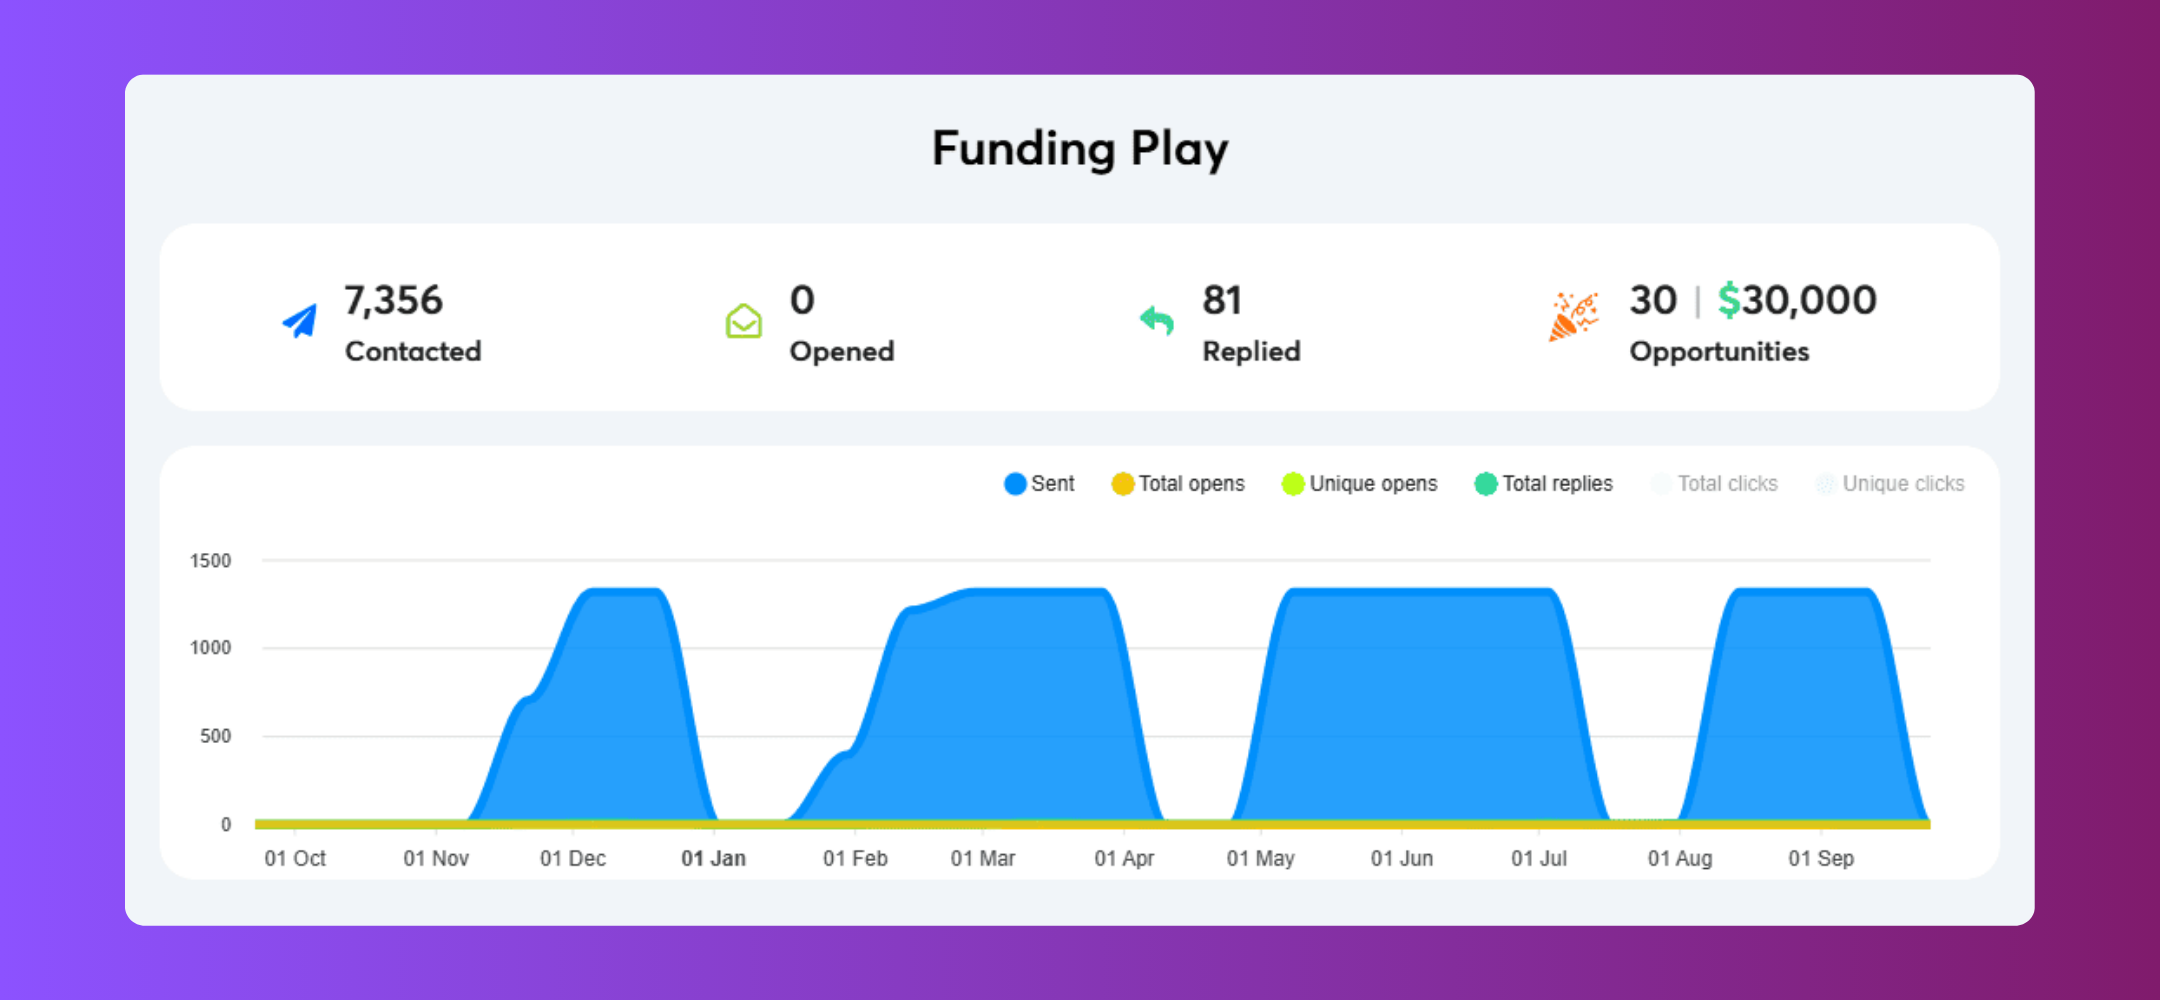
Task: Click the Funding Play title
Action: pos(1080,149)
